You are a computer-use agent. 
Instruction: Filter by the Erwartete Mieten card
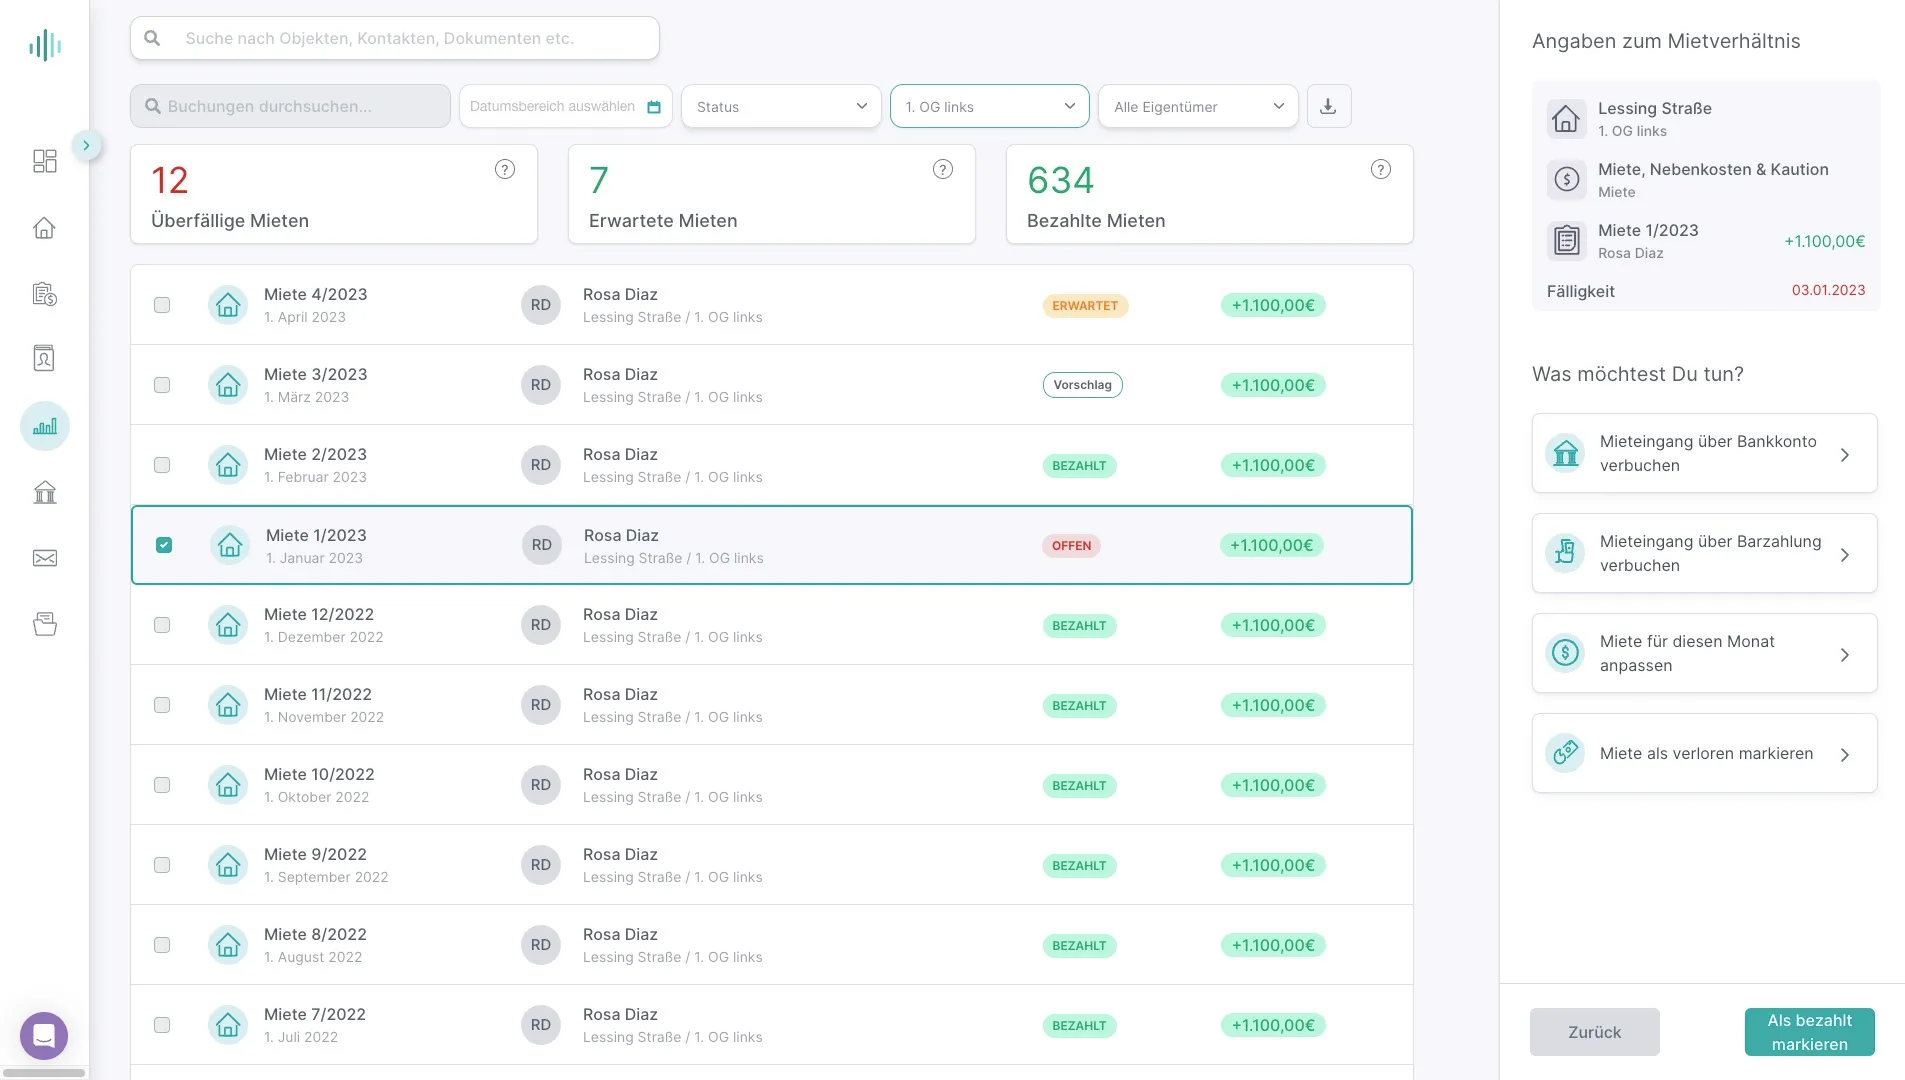(772, 194)
